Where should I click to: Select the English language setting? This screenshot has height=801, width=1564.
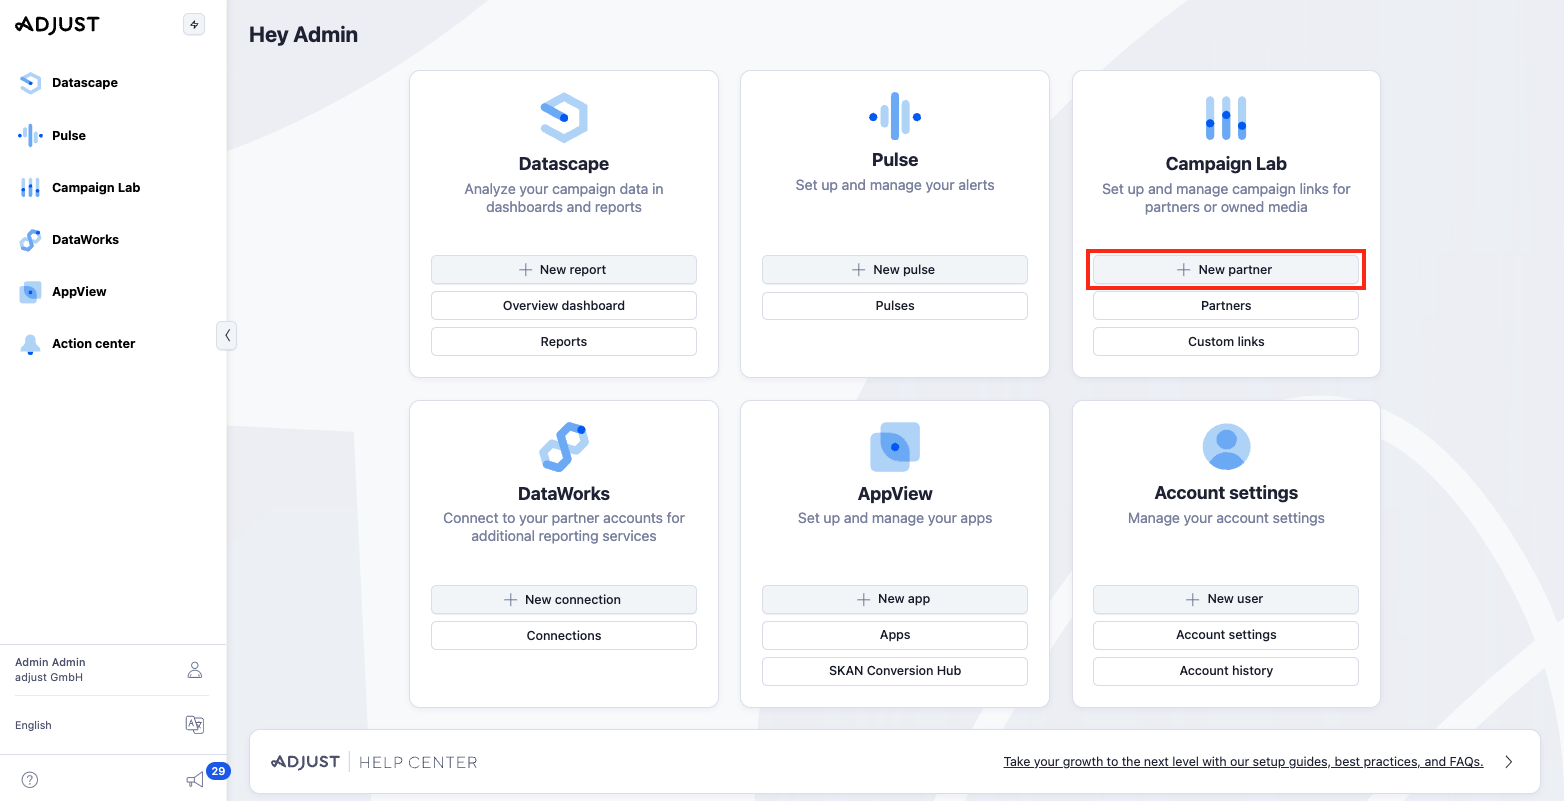click(x=33, y=725)
